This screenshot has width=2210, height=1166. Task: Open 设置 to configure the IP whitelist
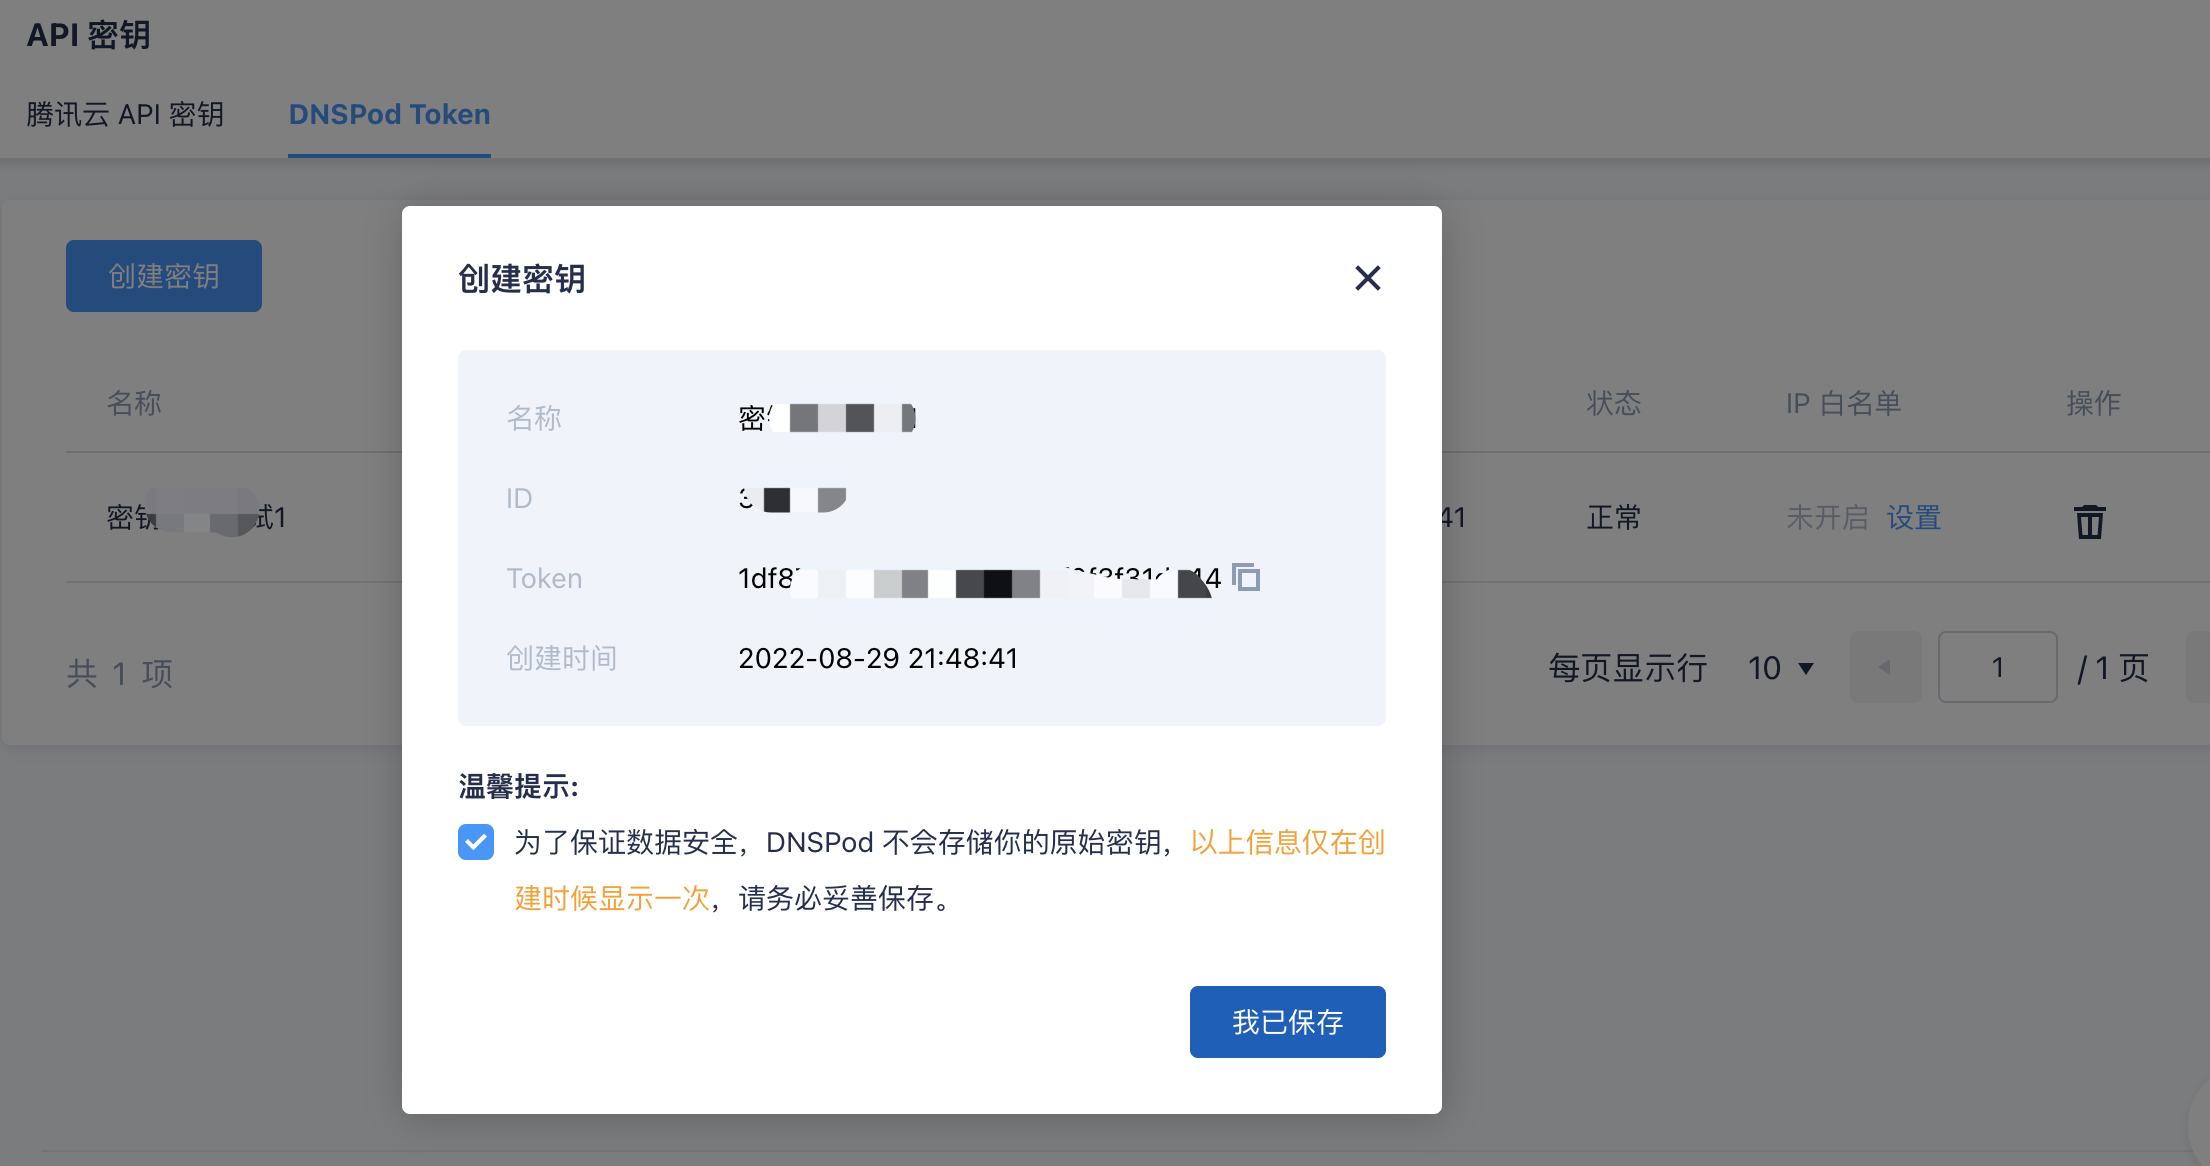click(x=1913, y=518)
